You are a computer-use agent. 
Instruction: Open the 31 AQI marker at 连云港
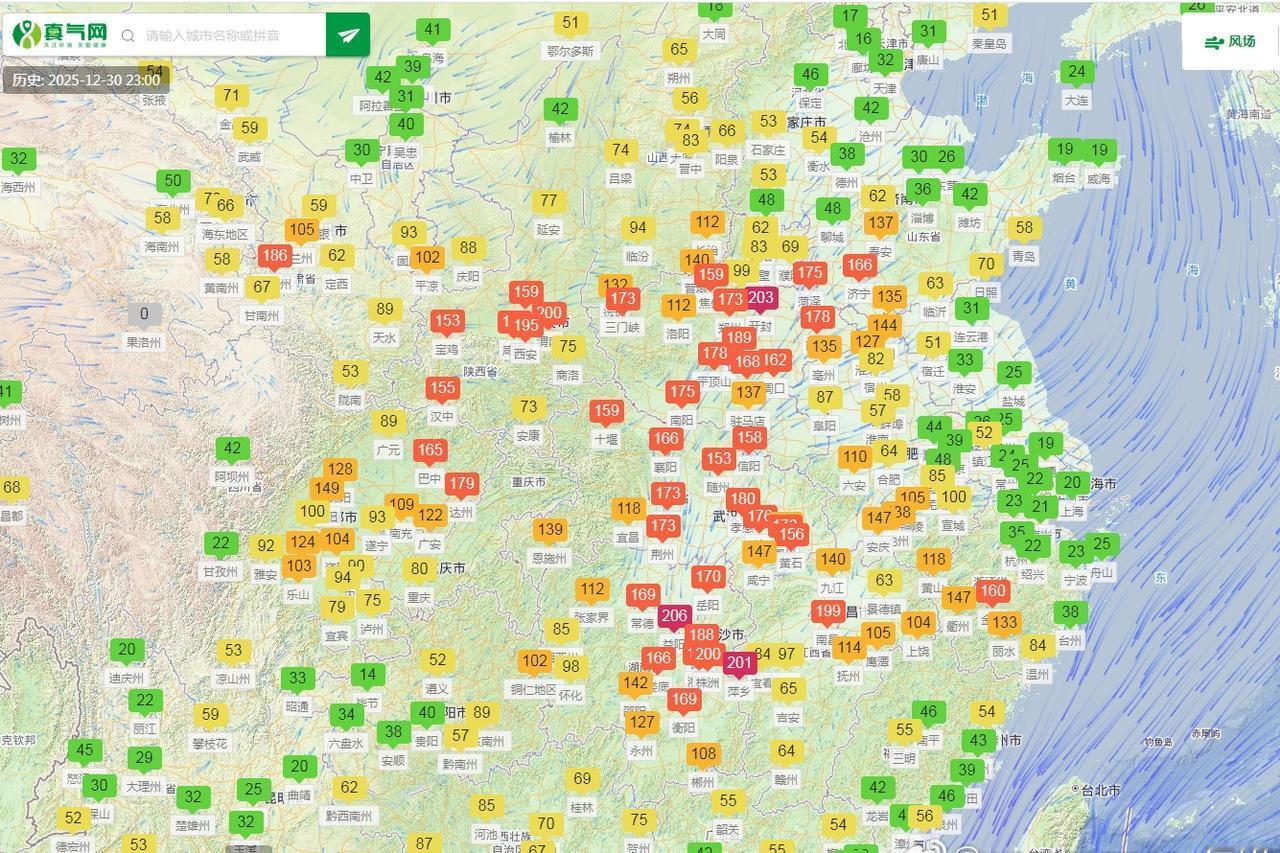click(971, 308)
